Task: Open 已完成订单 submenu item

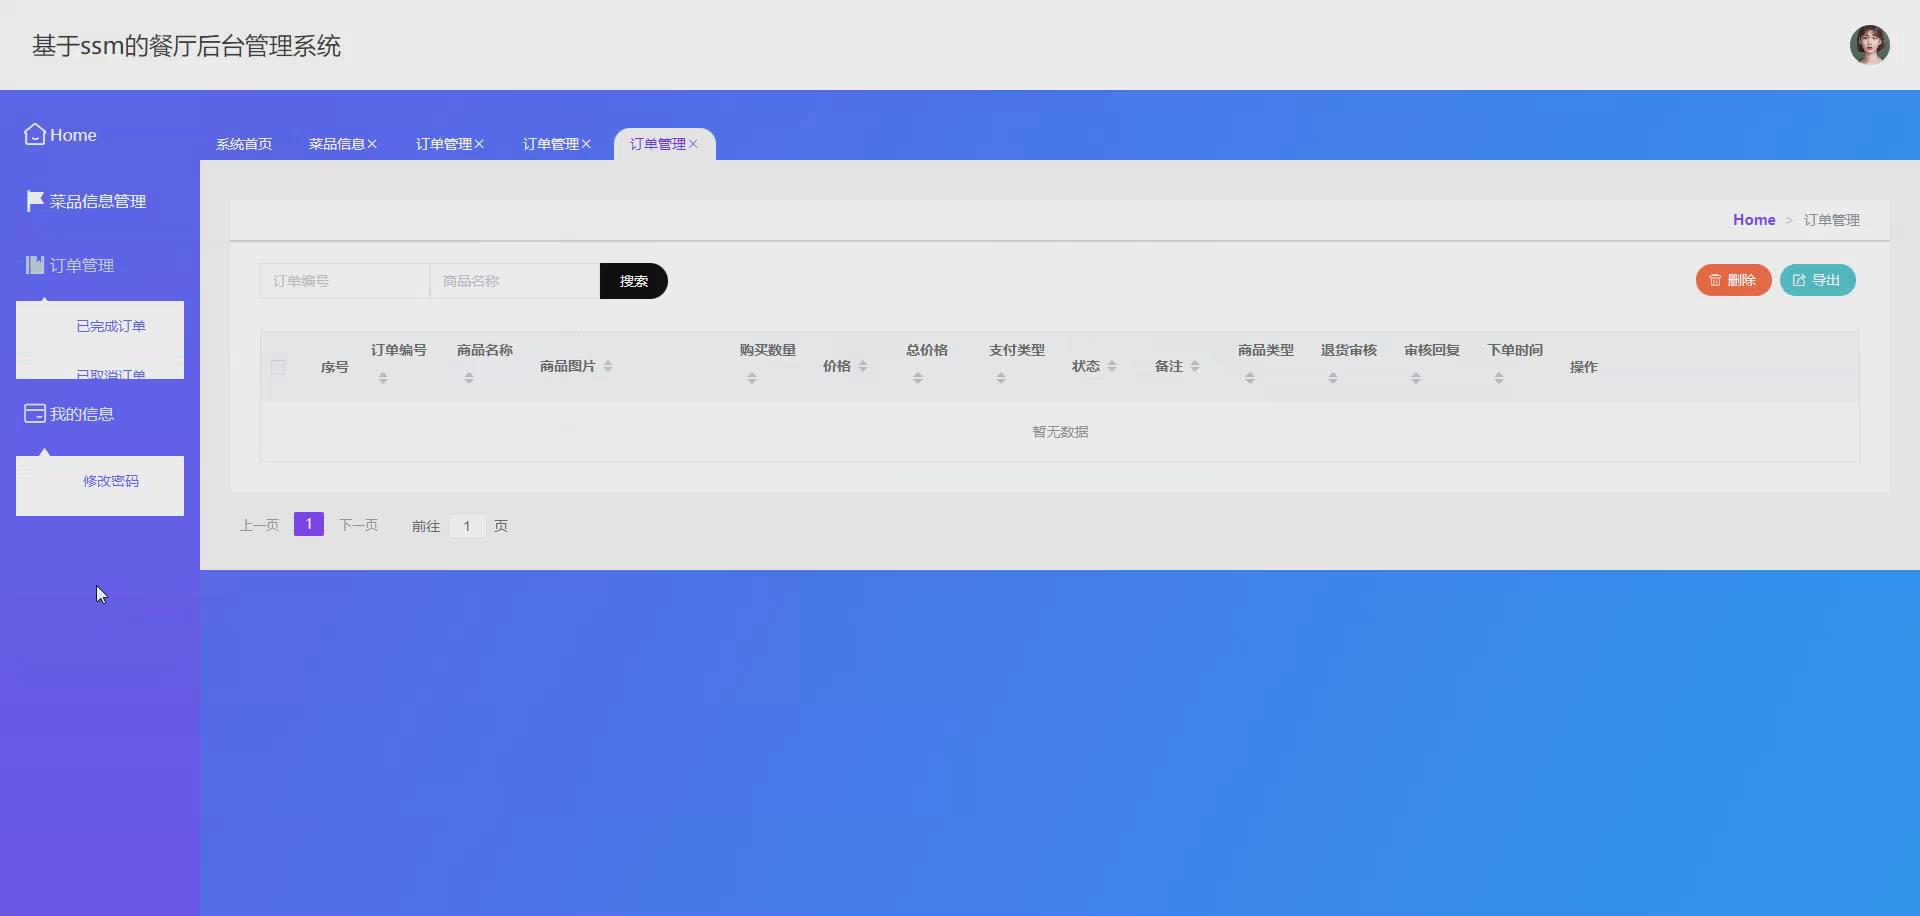Action: pyautogui.click(x=111, y=326)
